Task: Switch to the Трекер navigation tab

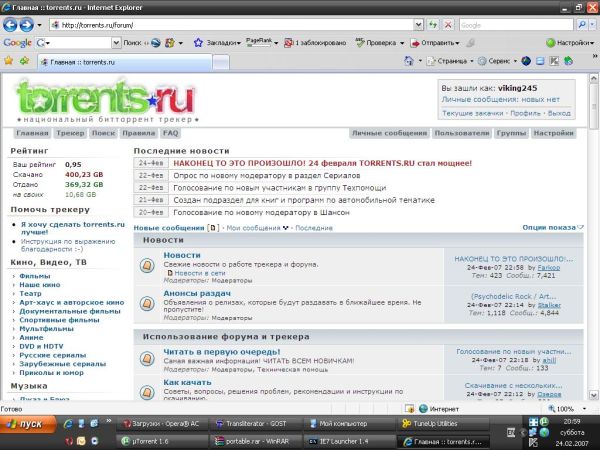Action: (x=70, y=132)
